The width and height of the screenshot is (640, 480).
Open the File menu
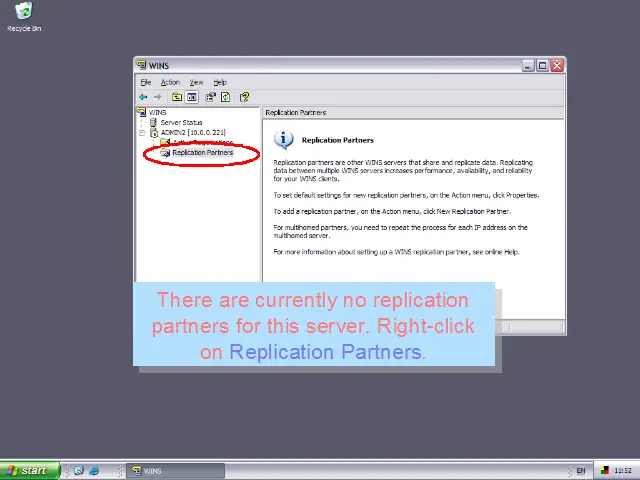click(146, 82)
